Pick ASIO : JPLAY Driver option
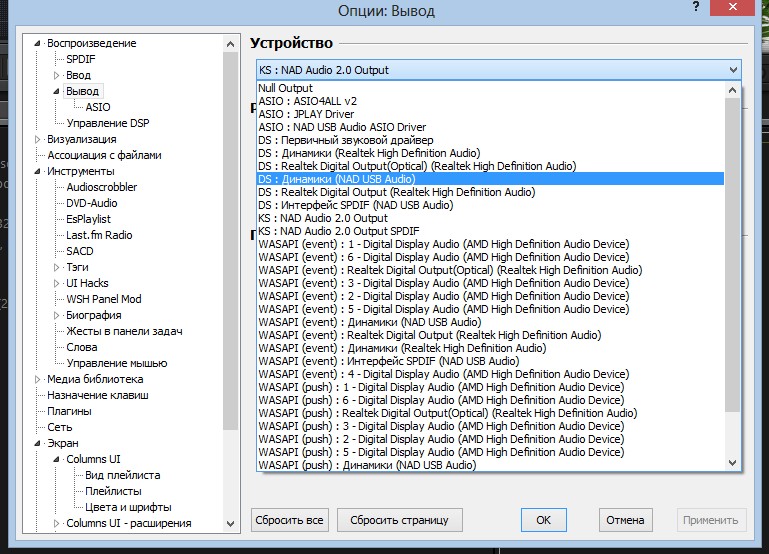769x554 pixels. click(x=490, y=114)
